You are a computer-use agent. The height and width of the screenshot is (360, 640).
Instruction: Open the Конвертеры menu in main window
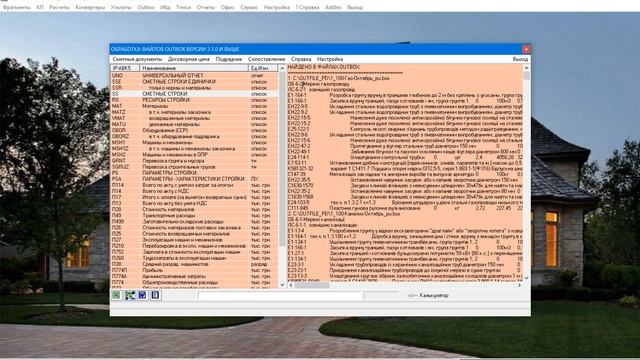point(90,7)
